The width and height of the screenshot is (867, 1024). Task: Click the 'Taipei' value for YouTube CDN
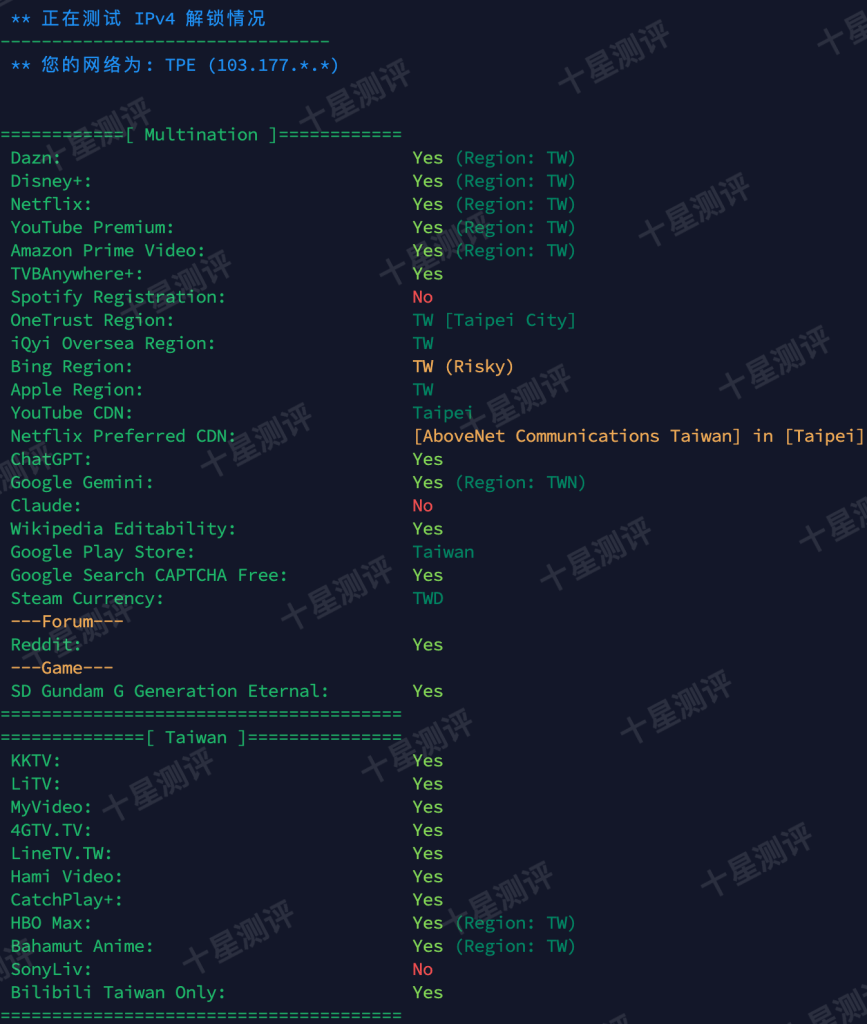(443, 413)
